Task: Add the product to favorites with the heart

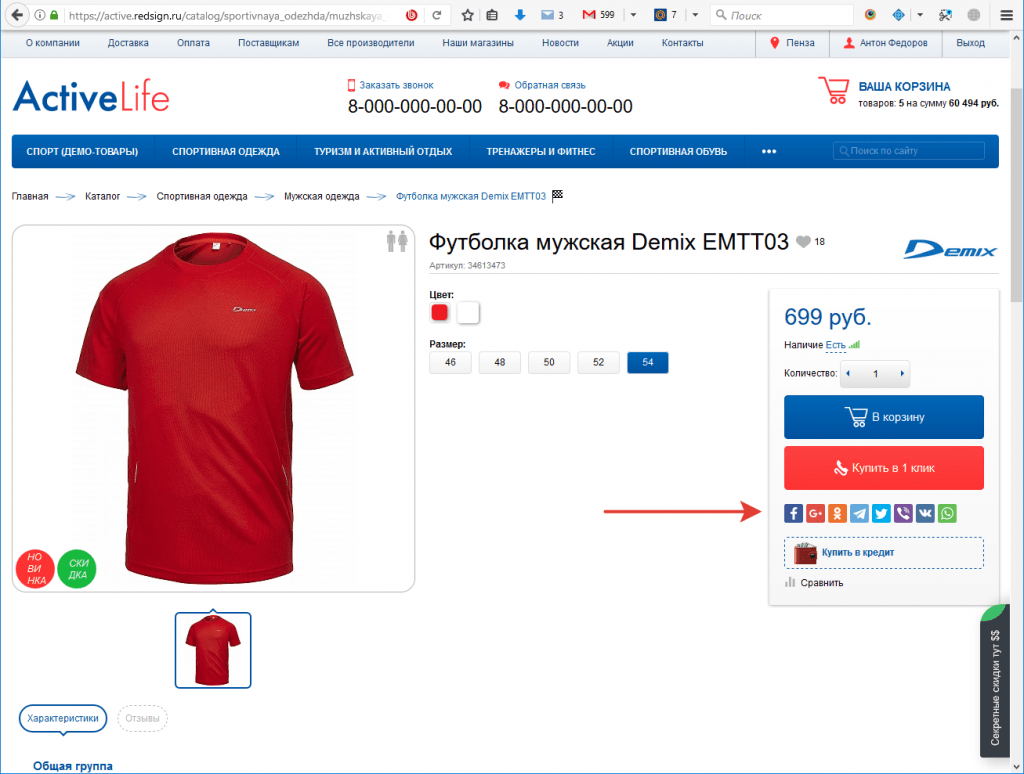Action: pos(803,242)
